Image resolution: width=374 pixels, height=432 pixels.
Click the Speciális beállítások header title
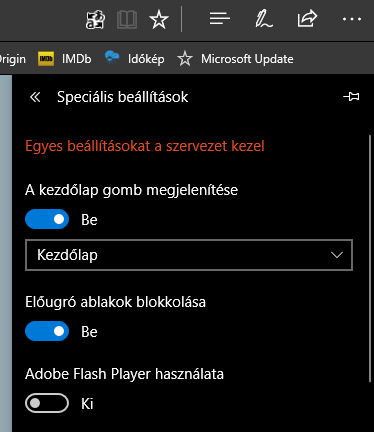[x=123, y=97]
